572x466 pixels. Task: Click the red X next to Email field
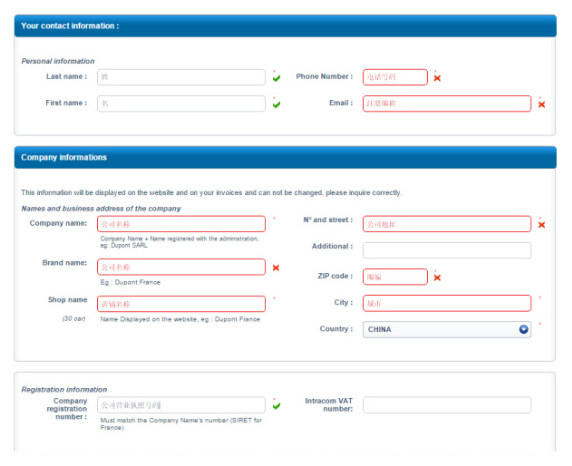point(542,104)
